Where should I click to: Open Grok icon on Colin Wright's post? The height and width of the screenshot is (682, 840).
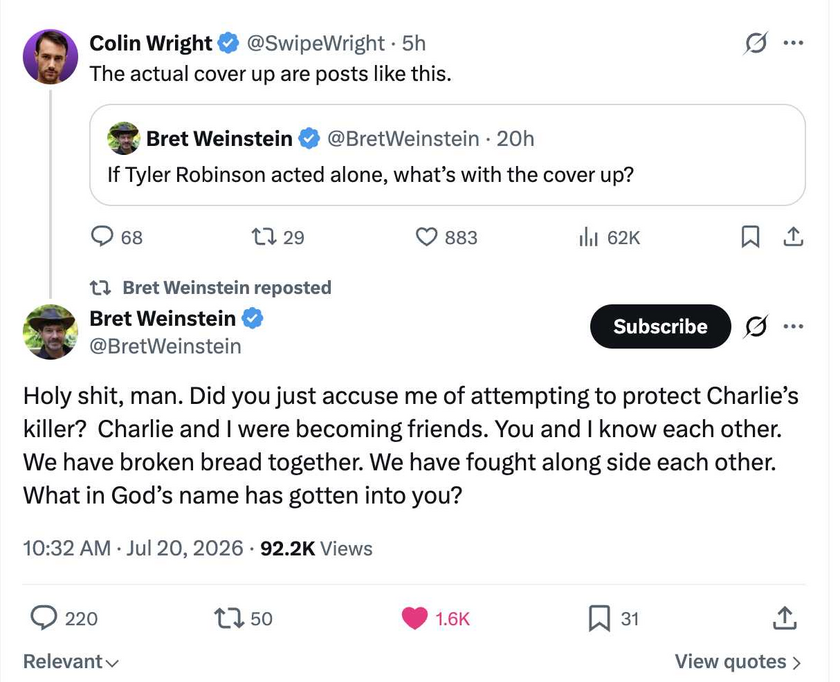click(x=755, y=43)
